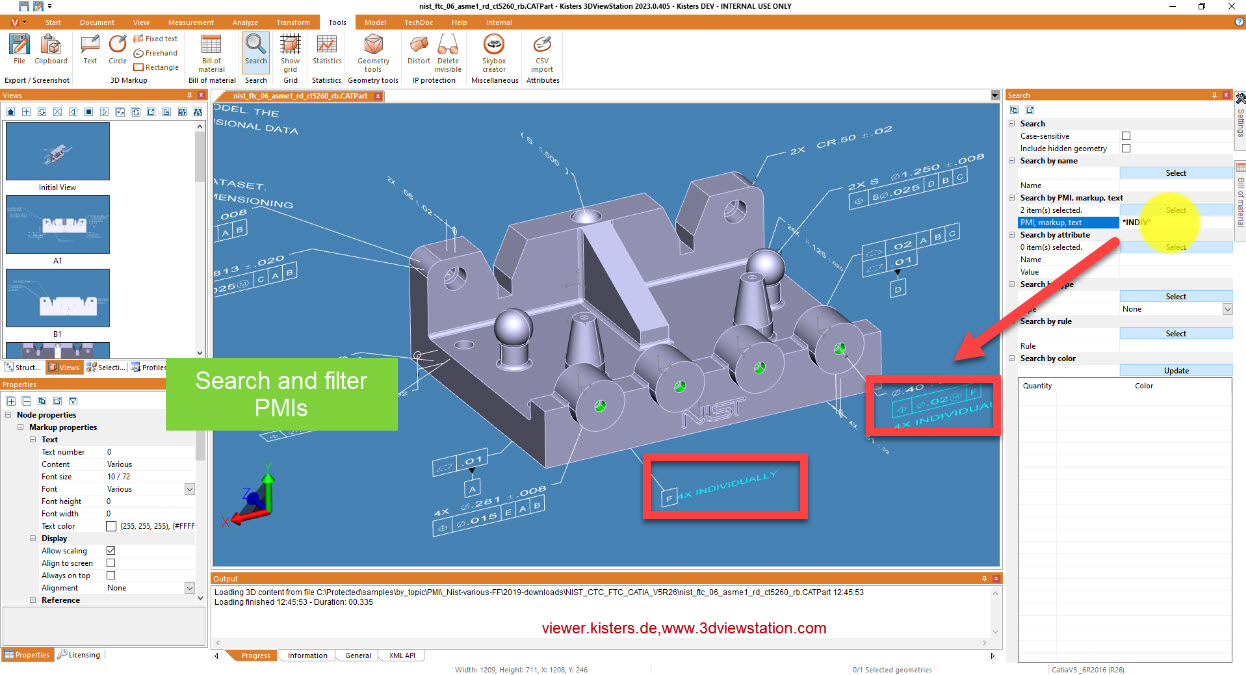1246x675 pixels.
Task: Collapse Search by name section
Action: pyautogui.click(x=1012, y=161)
